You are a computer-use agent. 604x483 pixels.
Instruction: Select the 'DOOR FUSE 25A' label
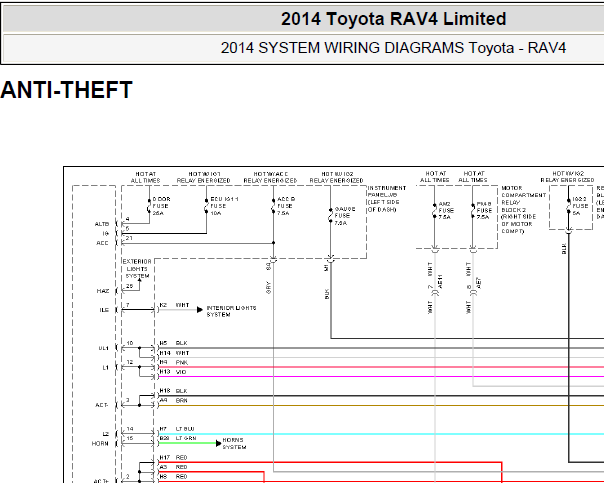pos(161,206)
